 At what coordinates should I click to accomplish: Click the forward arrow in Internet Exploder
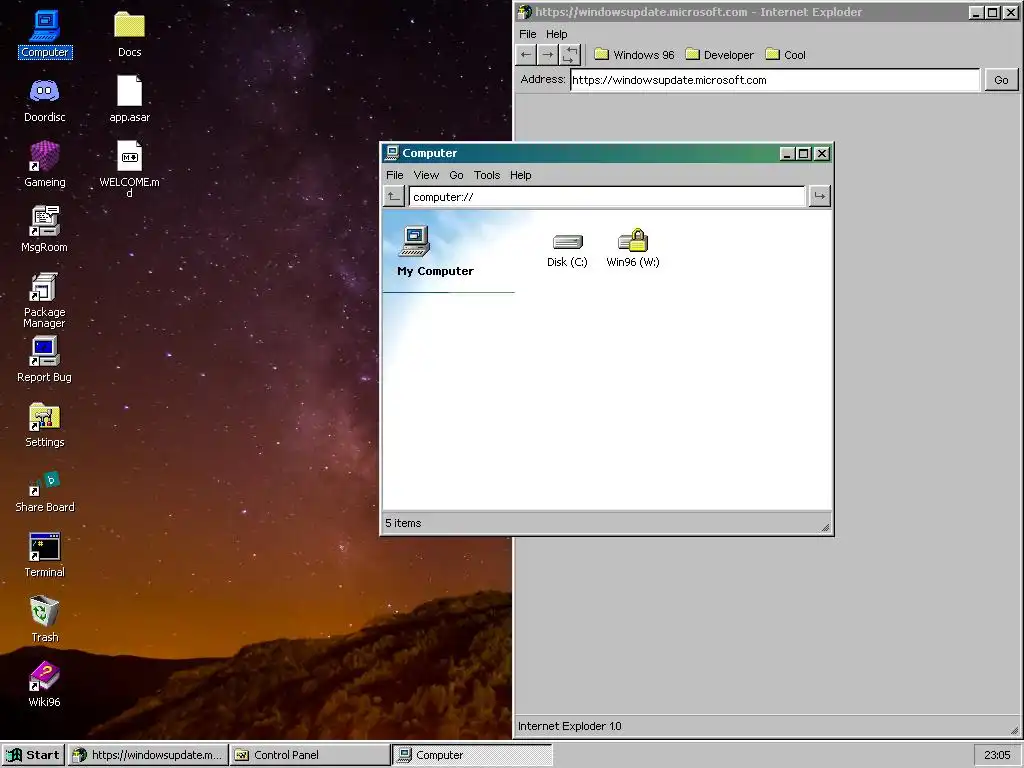(x=548, y=55)
